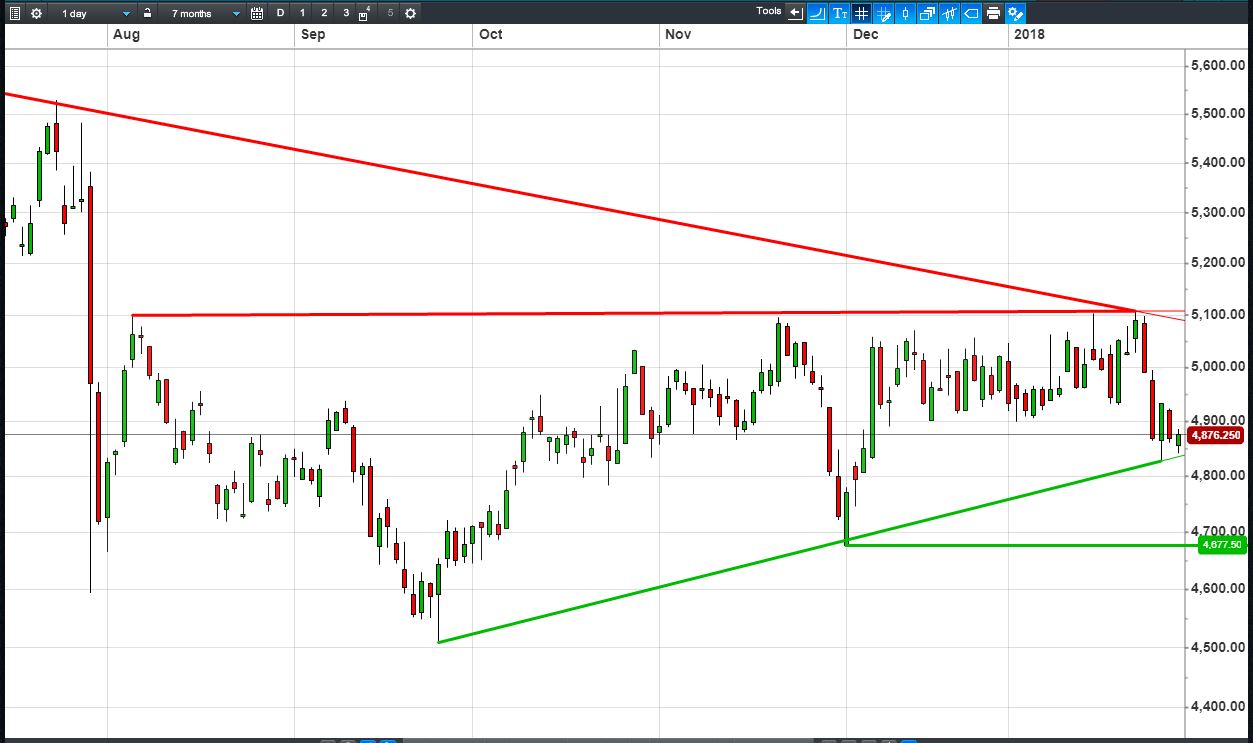Open the 7 months range dropdown

coord(203,13)
